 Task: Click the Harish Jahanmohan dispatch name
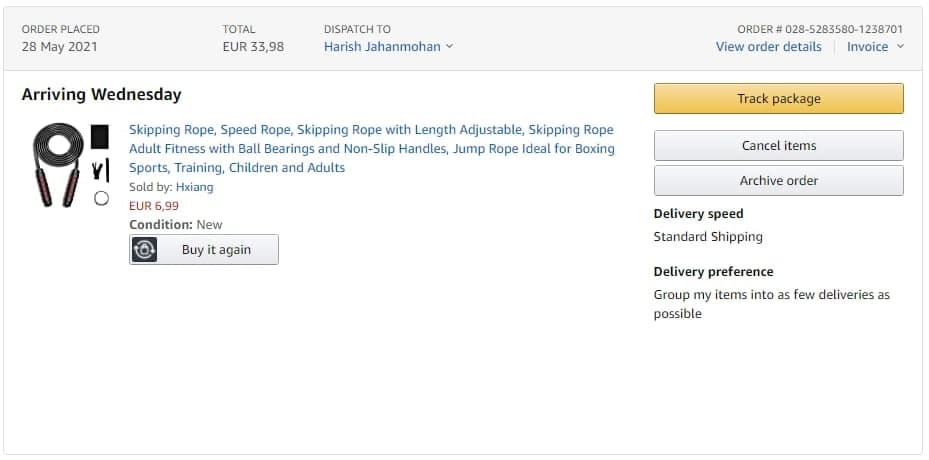(382, 47)
